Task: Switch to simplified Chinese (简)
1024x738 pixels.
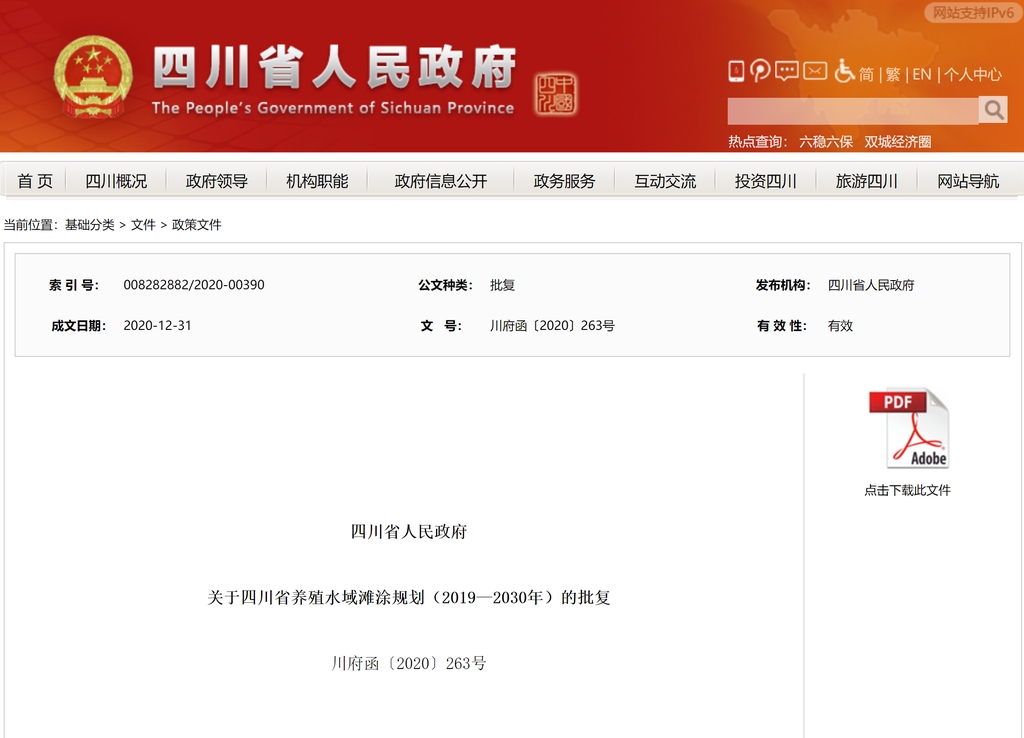Action: 866,74
